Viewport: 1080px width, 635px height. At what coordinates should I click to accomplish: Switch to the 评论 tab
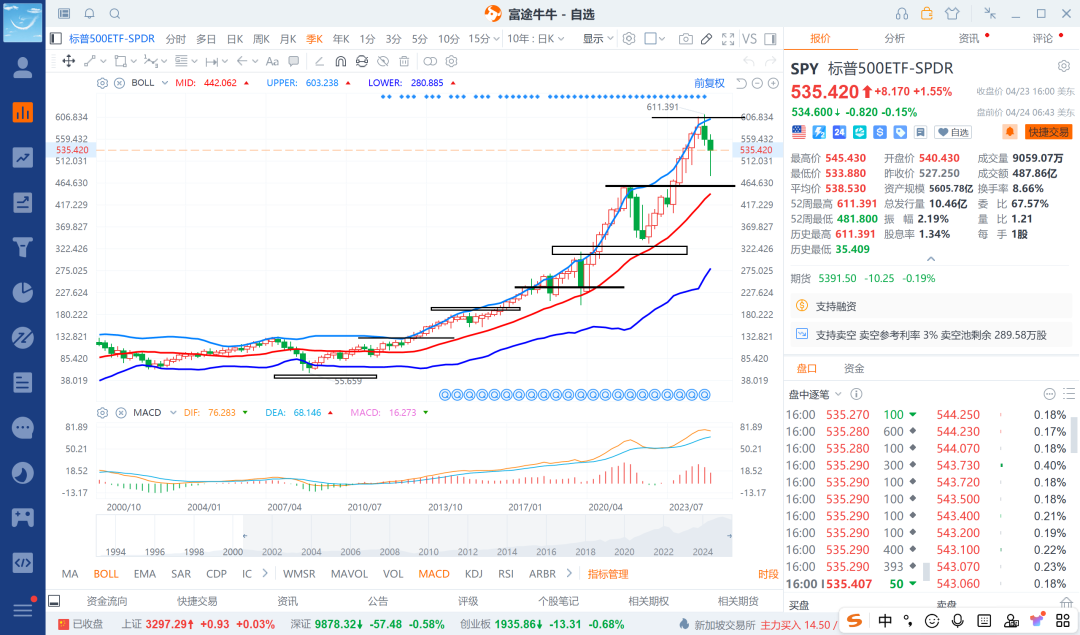point(1043,39)
